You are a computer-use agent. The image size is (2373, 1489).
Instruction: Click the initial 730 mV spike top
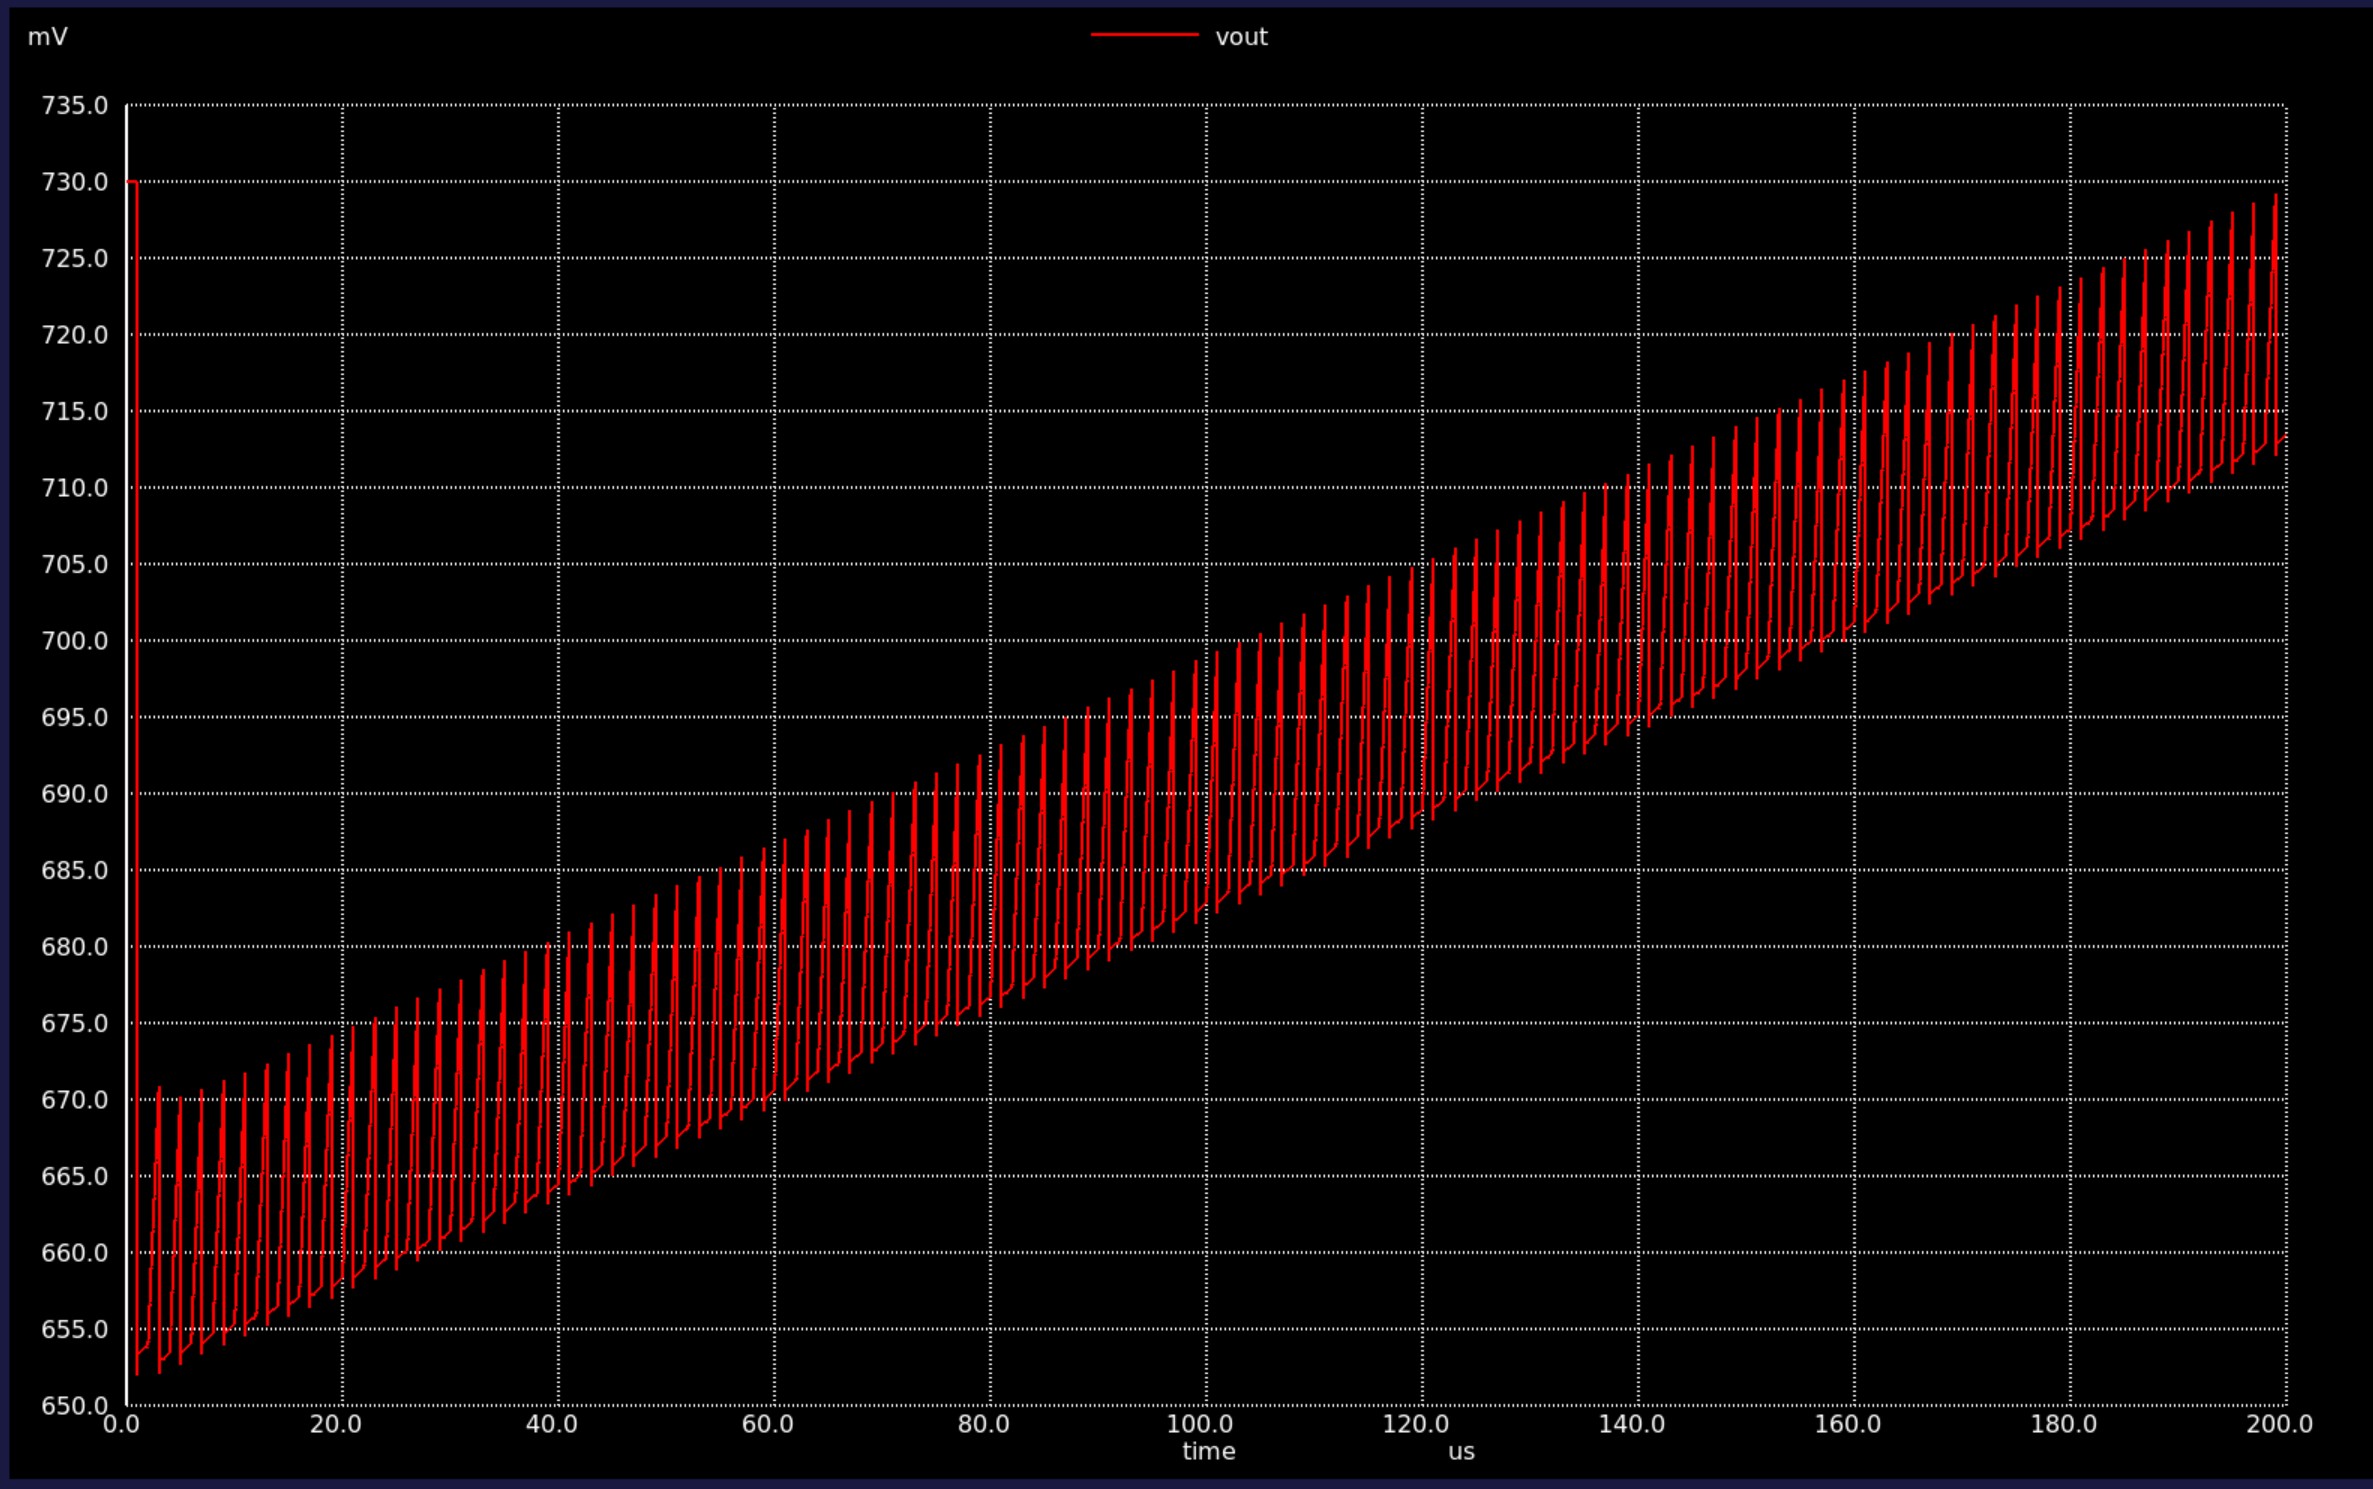[133, 182]
